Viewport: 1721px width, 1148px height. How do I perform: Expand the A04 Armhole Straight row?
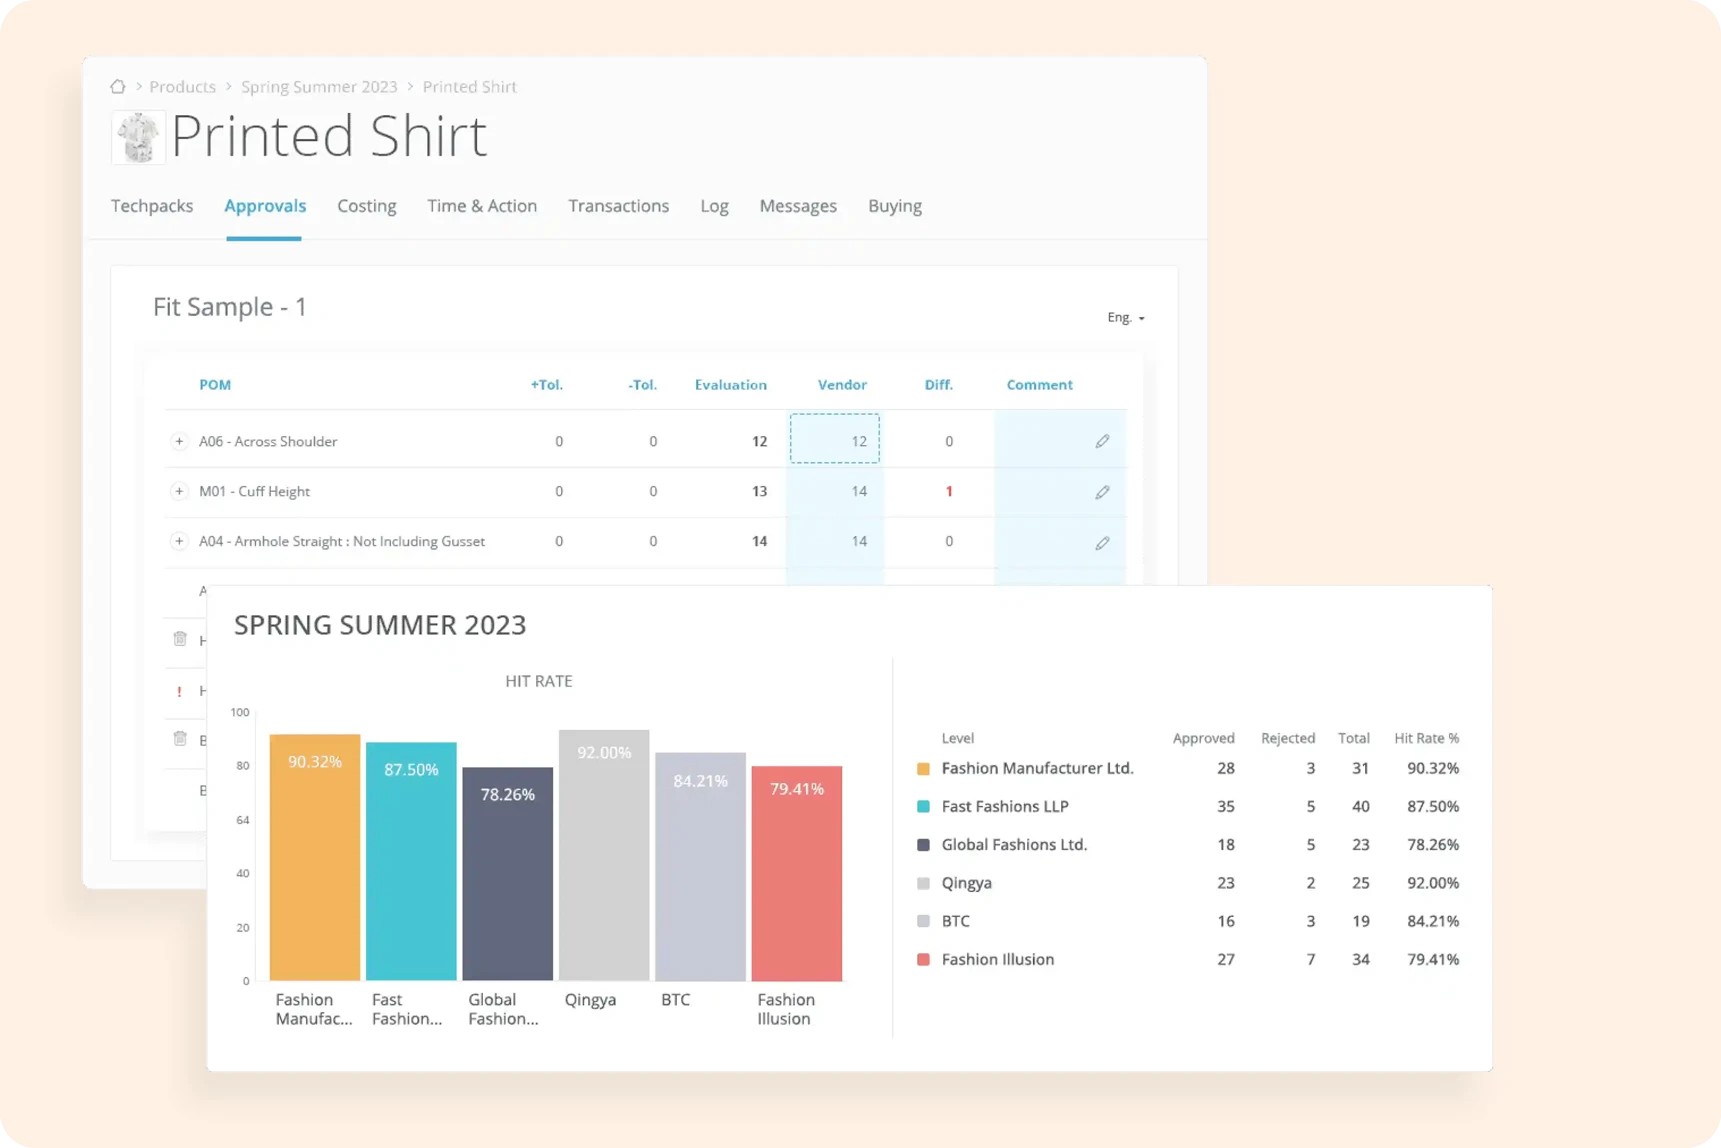[179, 541]
